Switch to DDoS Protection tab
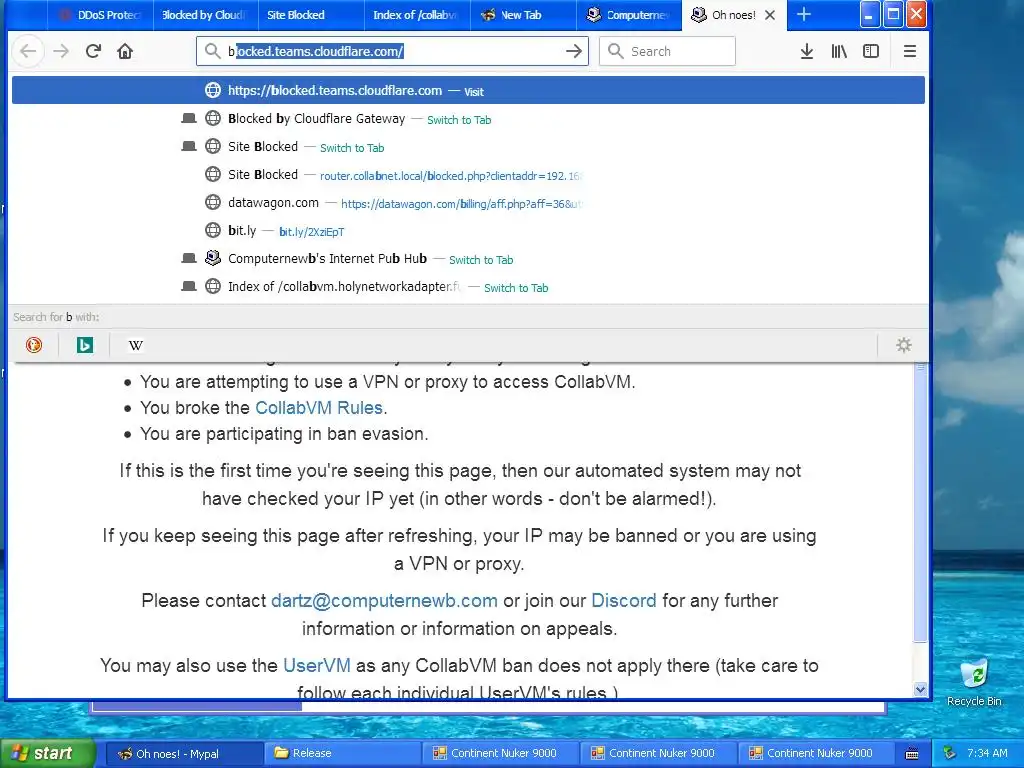The width and height of the screenshot is (1024, 768). pyautogui.click(x=100, y=15)
